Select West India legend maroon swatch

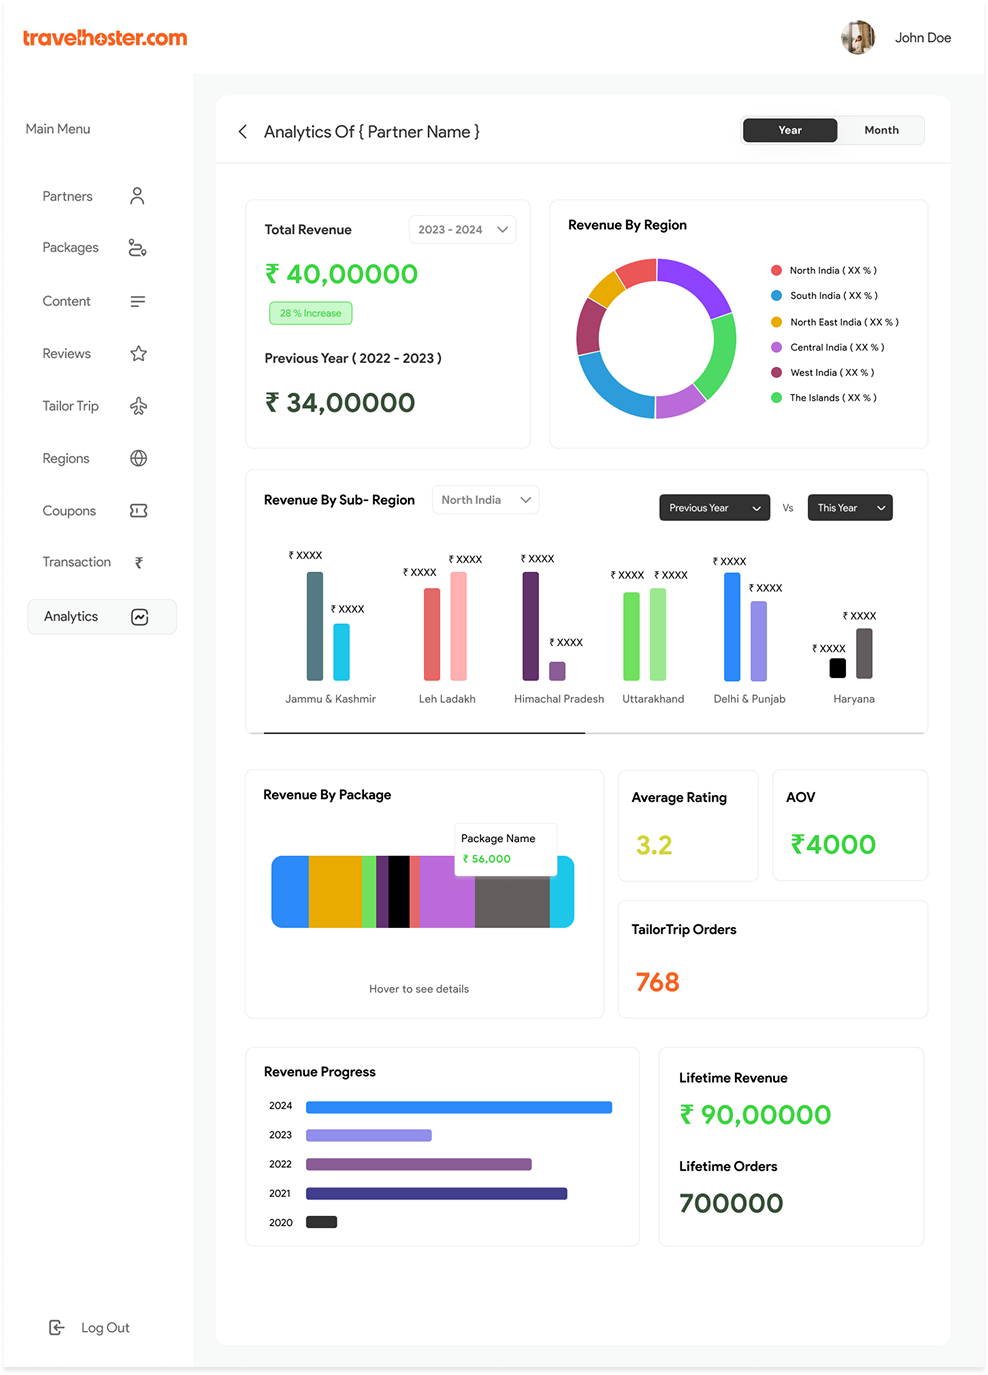pos(776,372)
